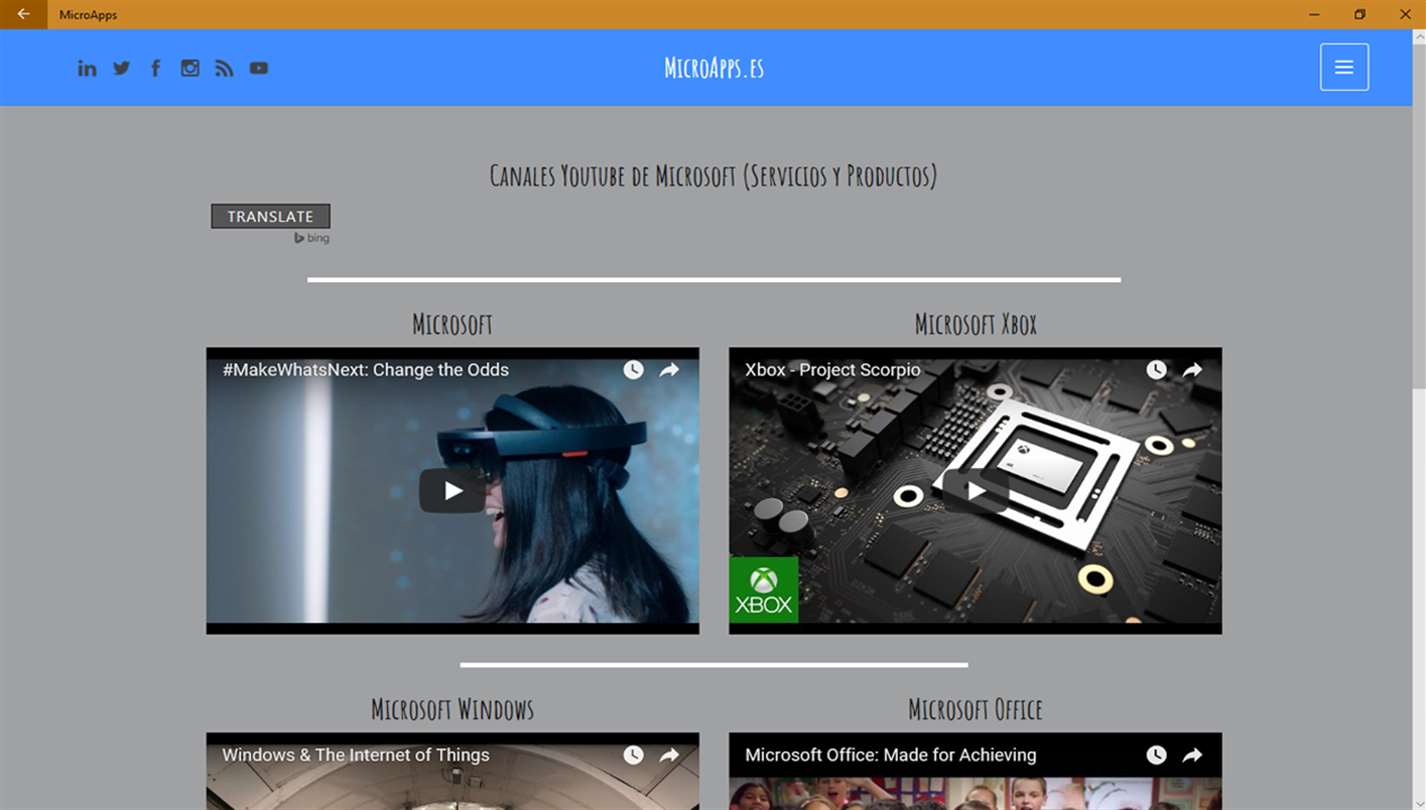Click the Microsoft Windows section heading
The height and width of the screenshot is (810, 1426).
point(453,709)
